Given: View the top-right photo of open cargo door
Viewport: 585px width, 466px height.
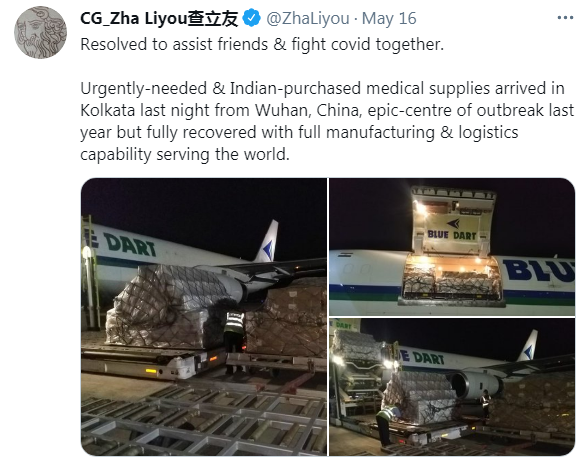Looking at the screenshot, I should (x=452, y=247).
